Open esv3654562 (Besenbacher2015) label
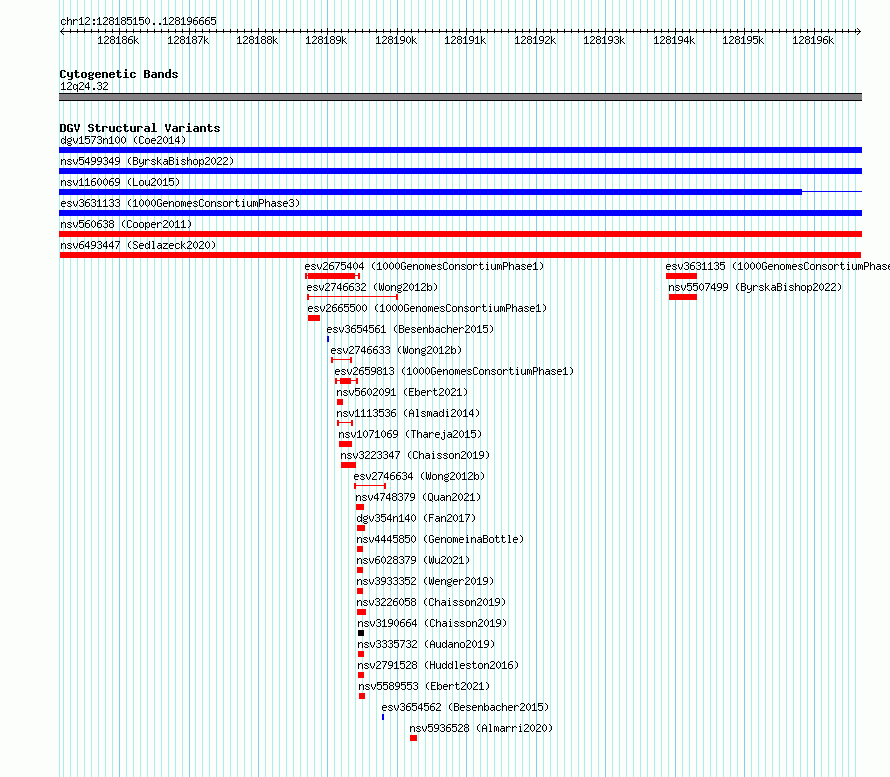This screenshot has width=890, height=777. click(465, 707)
